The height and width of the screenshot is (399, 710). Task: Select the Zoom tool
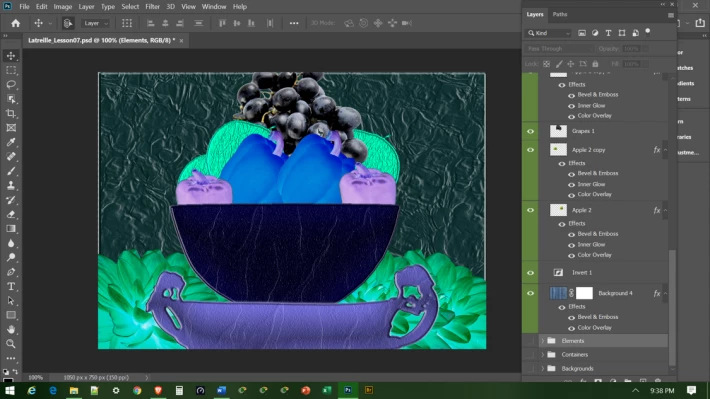click(11, 344)
